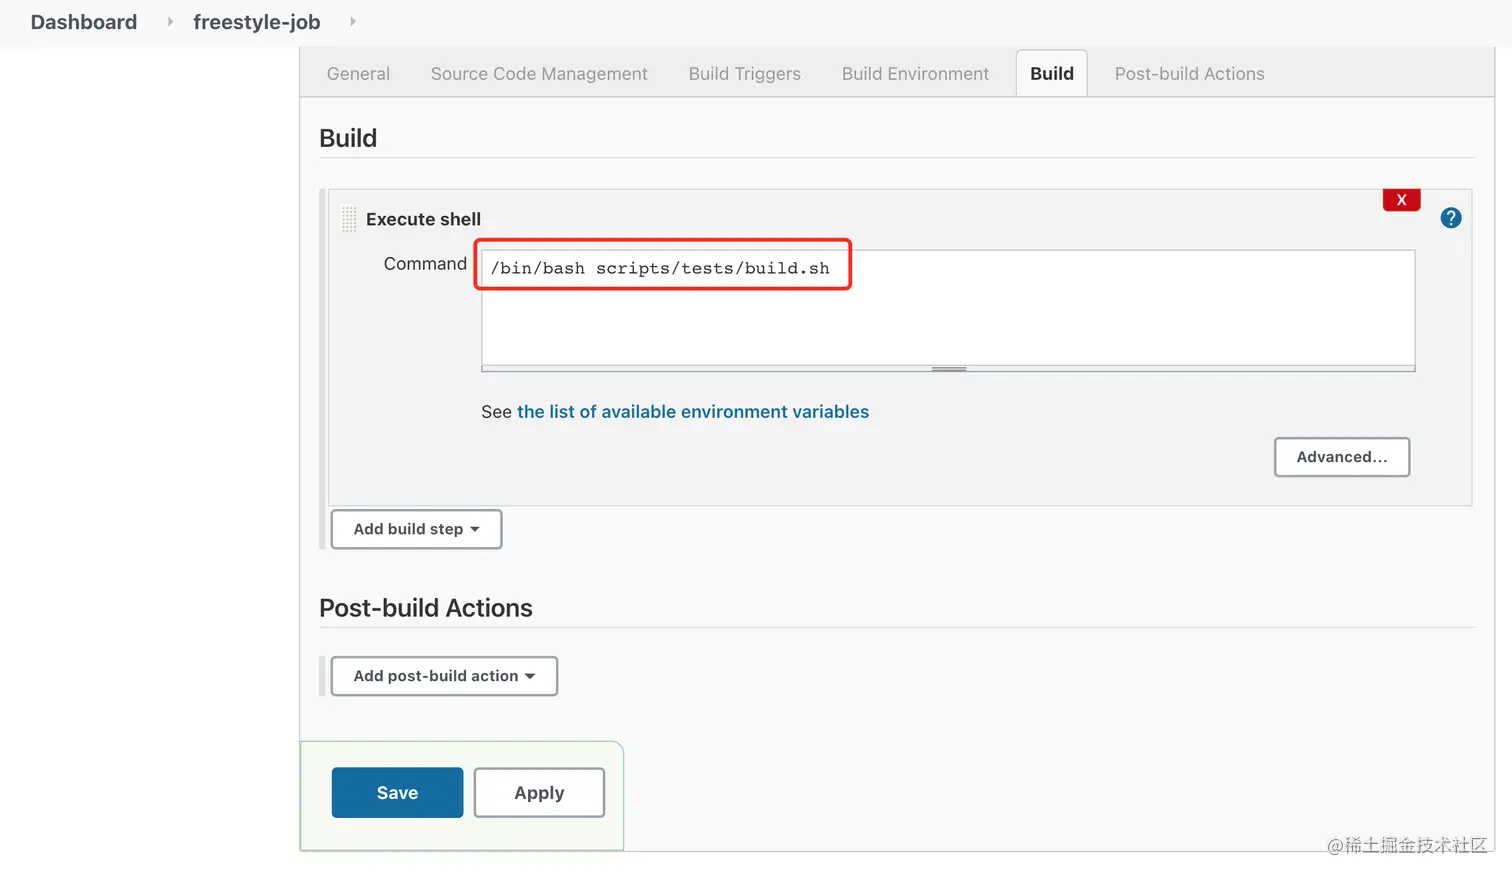Switch to the General tab
The width and height of the screenshot is (1512, 880).
358,74
